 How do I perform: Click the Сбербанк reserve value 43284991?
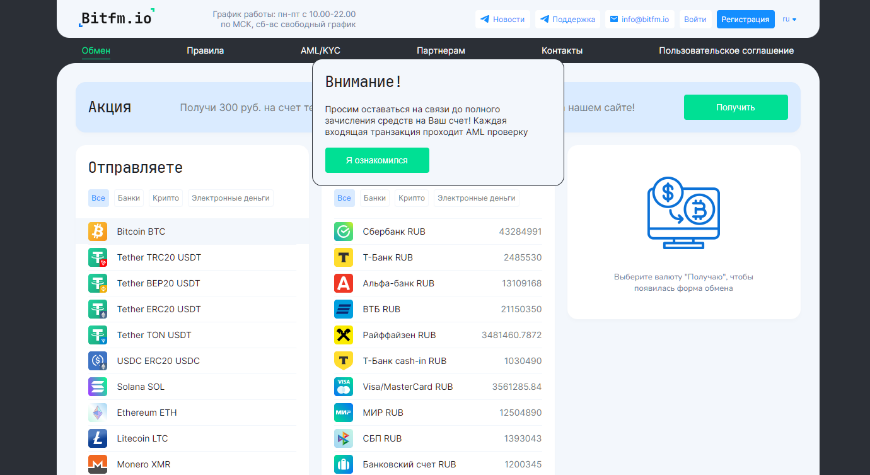coord(520,231)
